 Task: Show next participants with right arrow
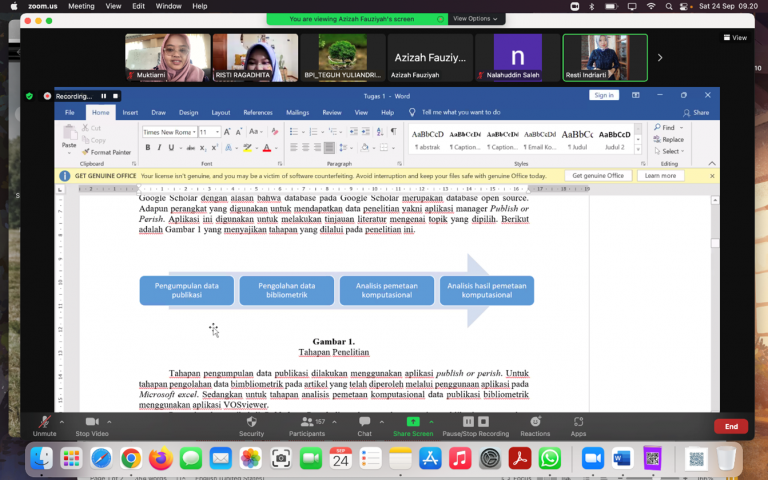[660, 58]
